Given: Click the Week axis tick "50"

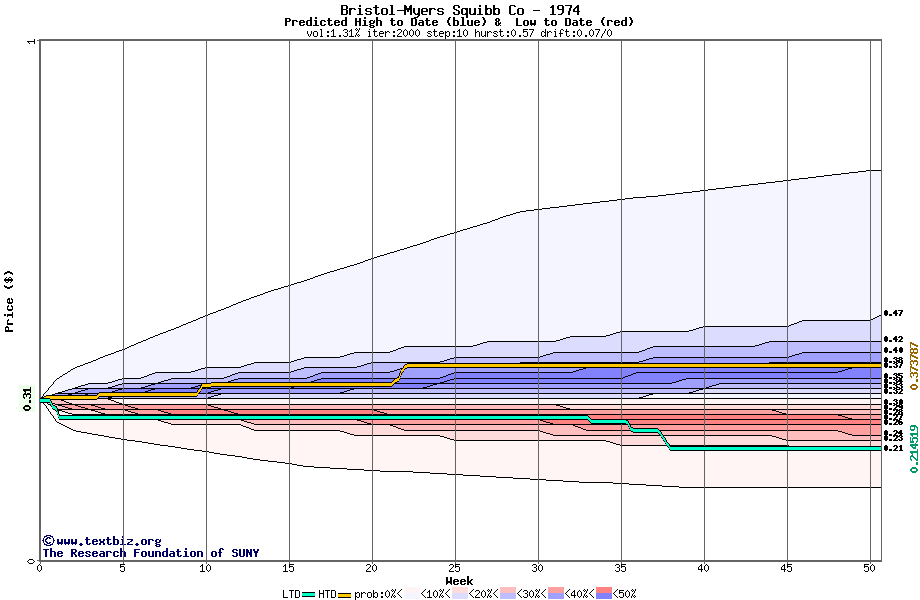Looking at the screenshot, I should click(870, 568).
